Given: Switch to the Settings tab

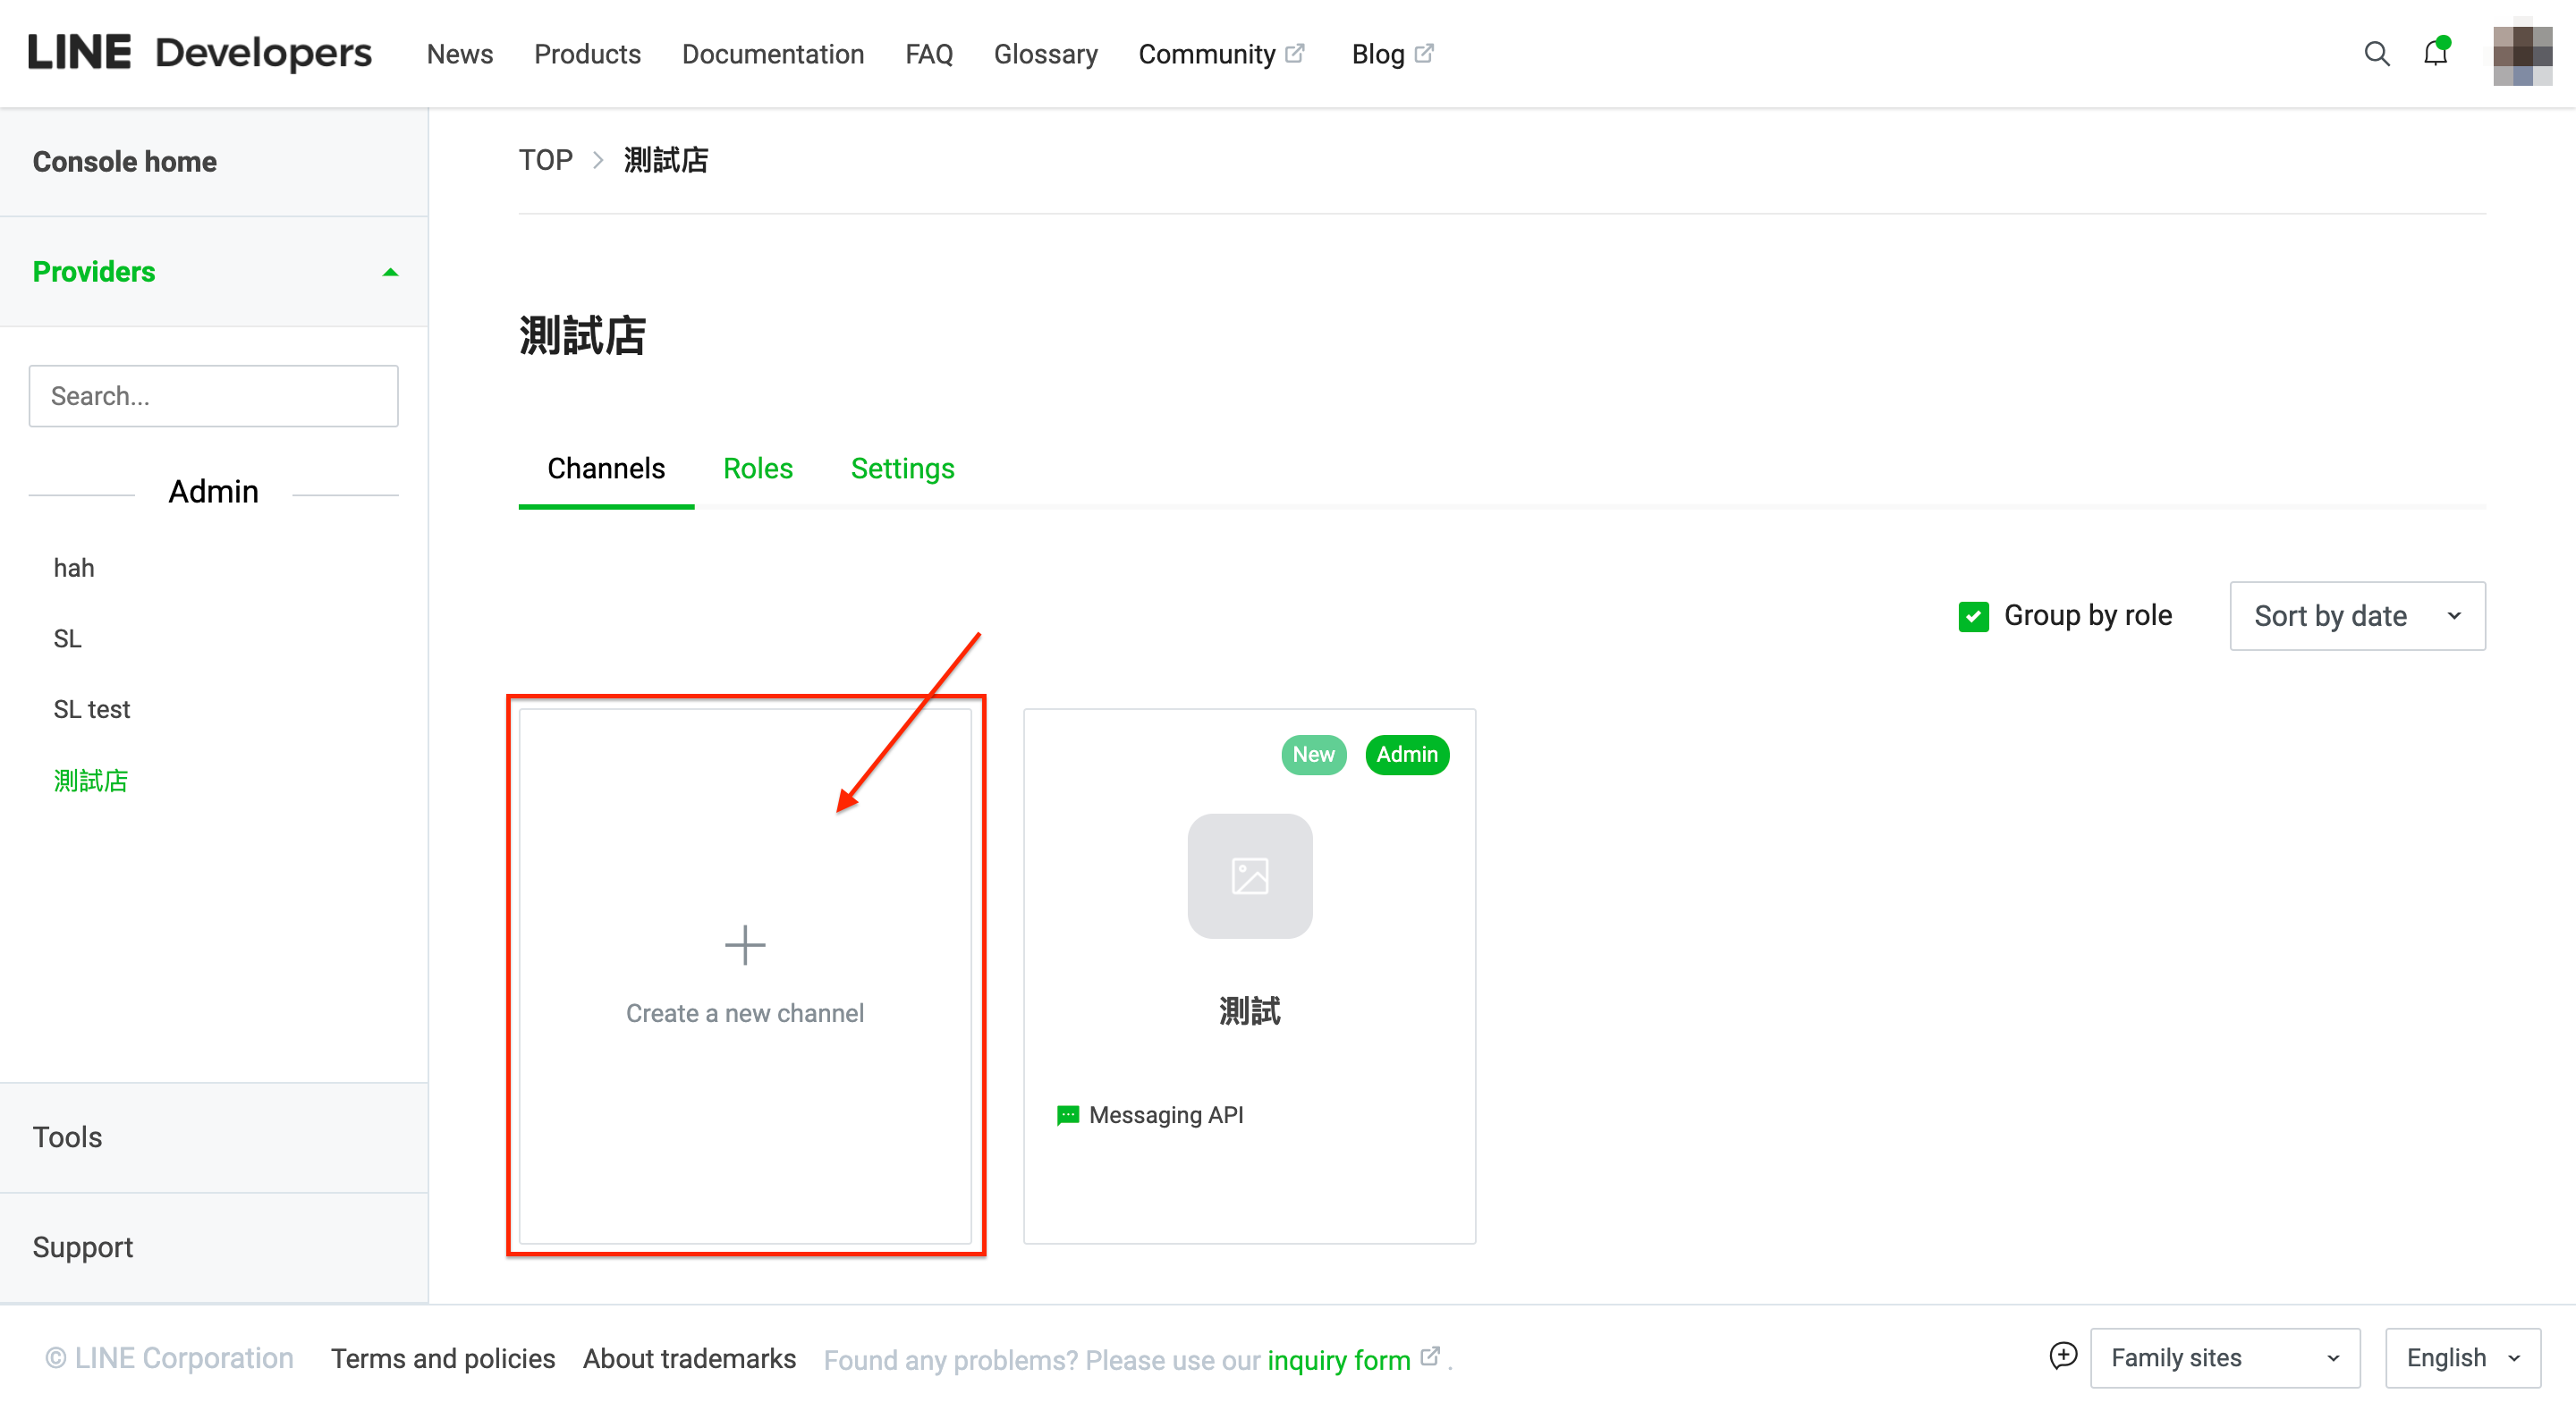Looking at the screenshot, I should [x=902, y=468].
